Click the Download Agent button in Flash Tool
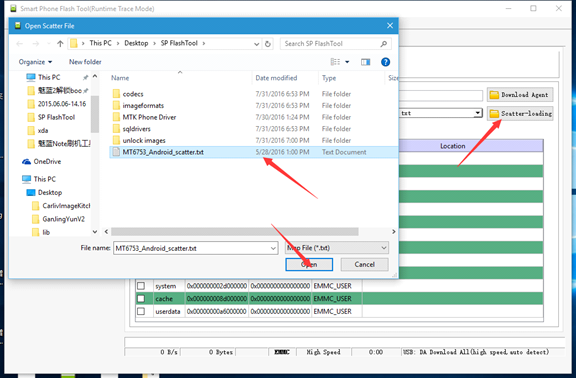 [520, 95]
